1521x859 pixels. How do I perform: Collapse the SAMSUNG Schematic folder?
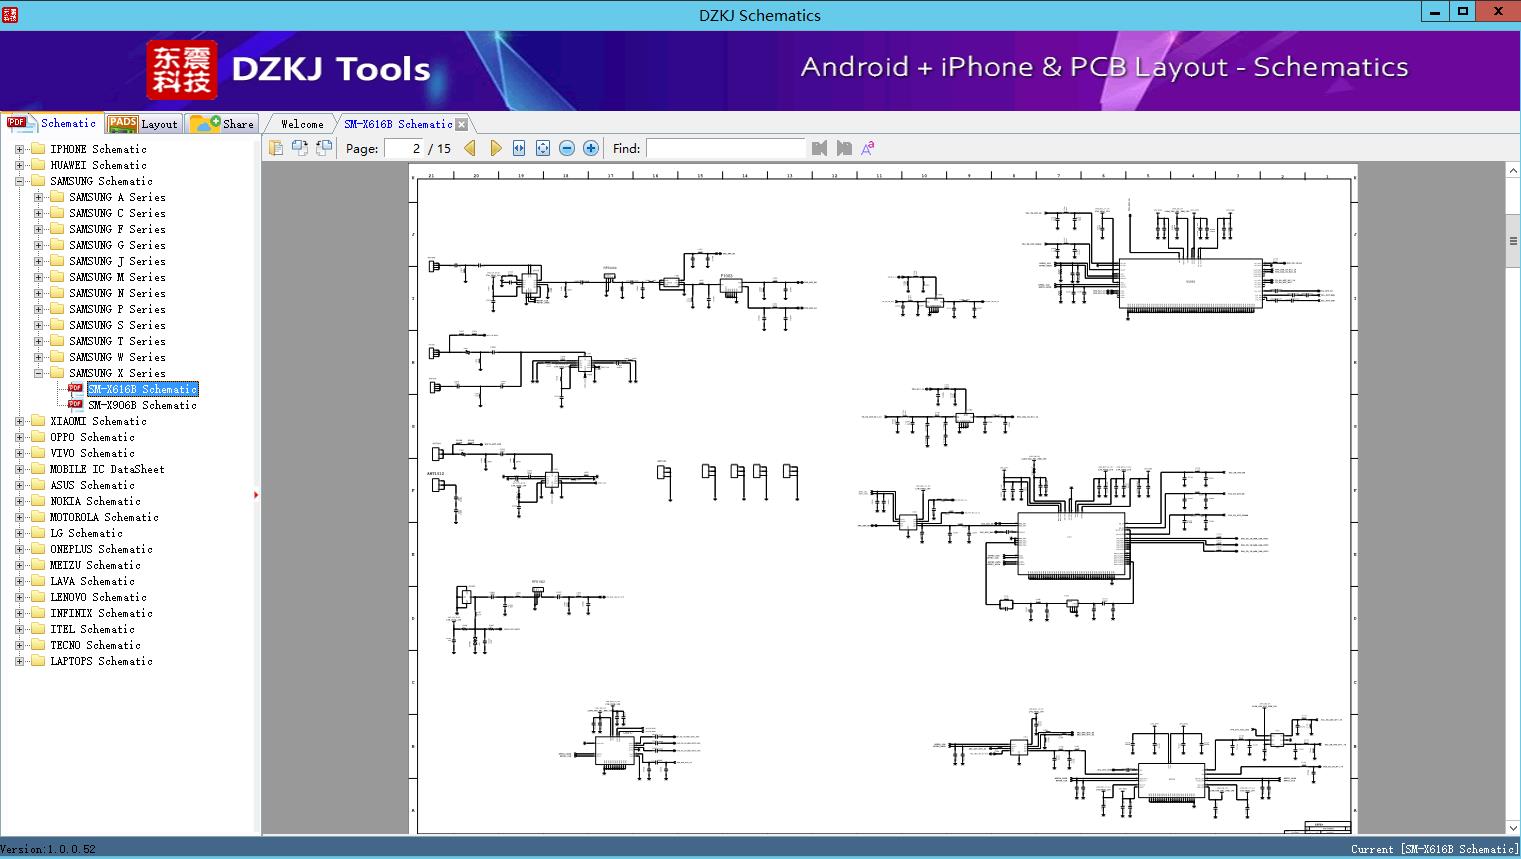tap(19, 181)
